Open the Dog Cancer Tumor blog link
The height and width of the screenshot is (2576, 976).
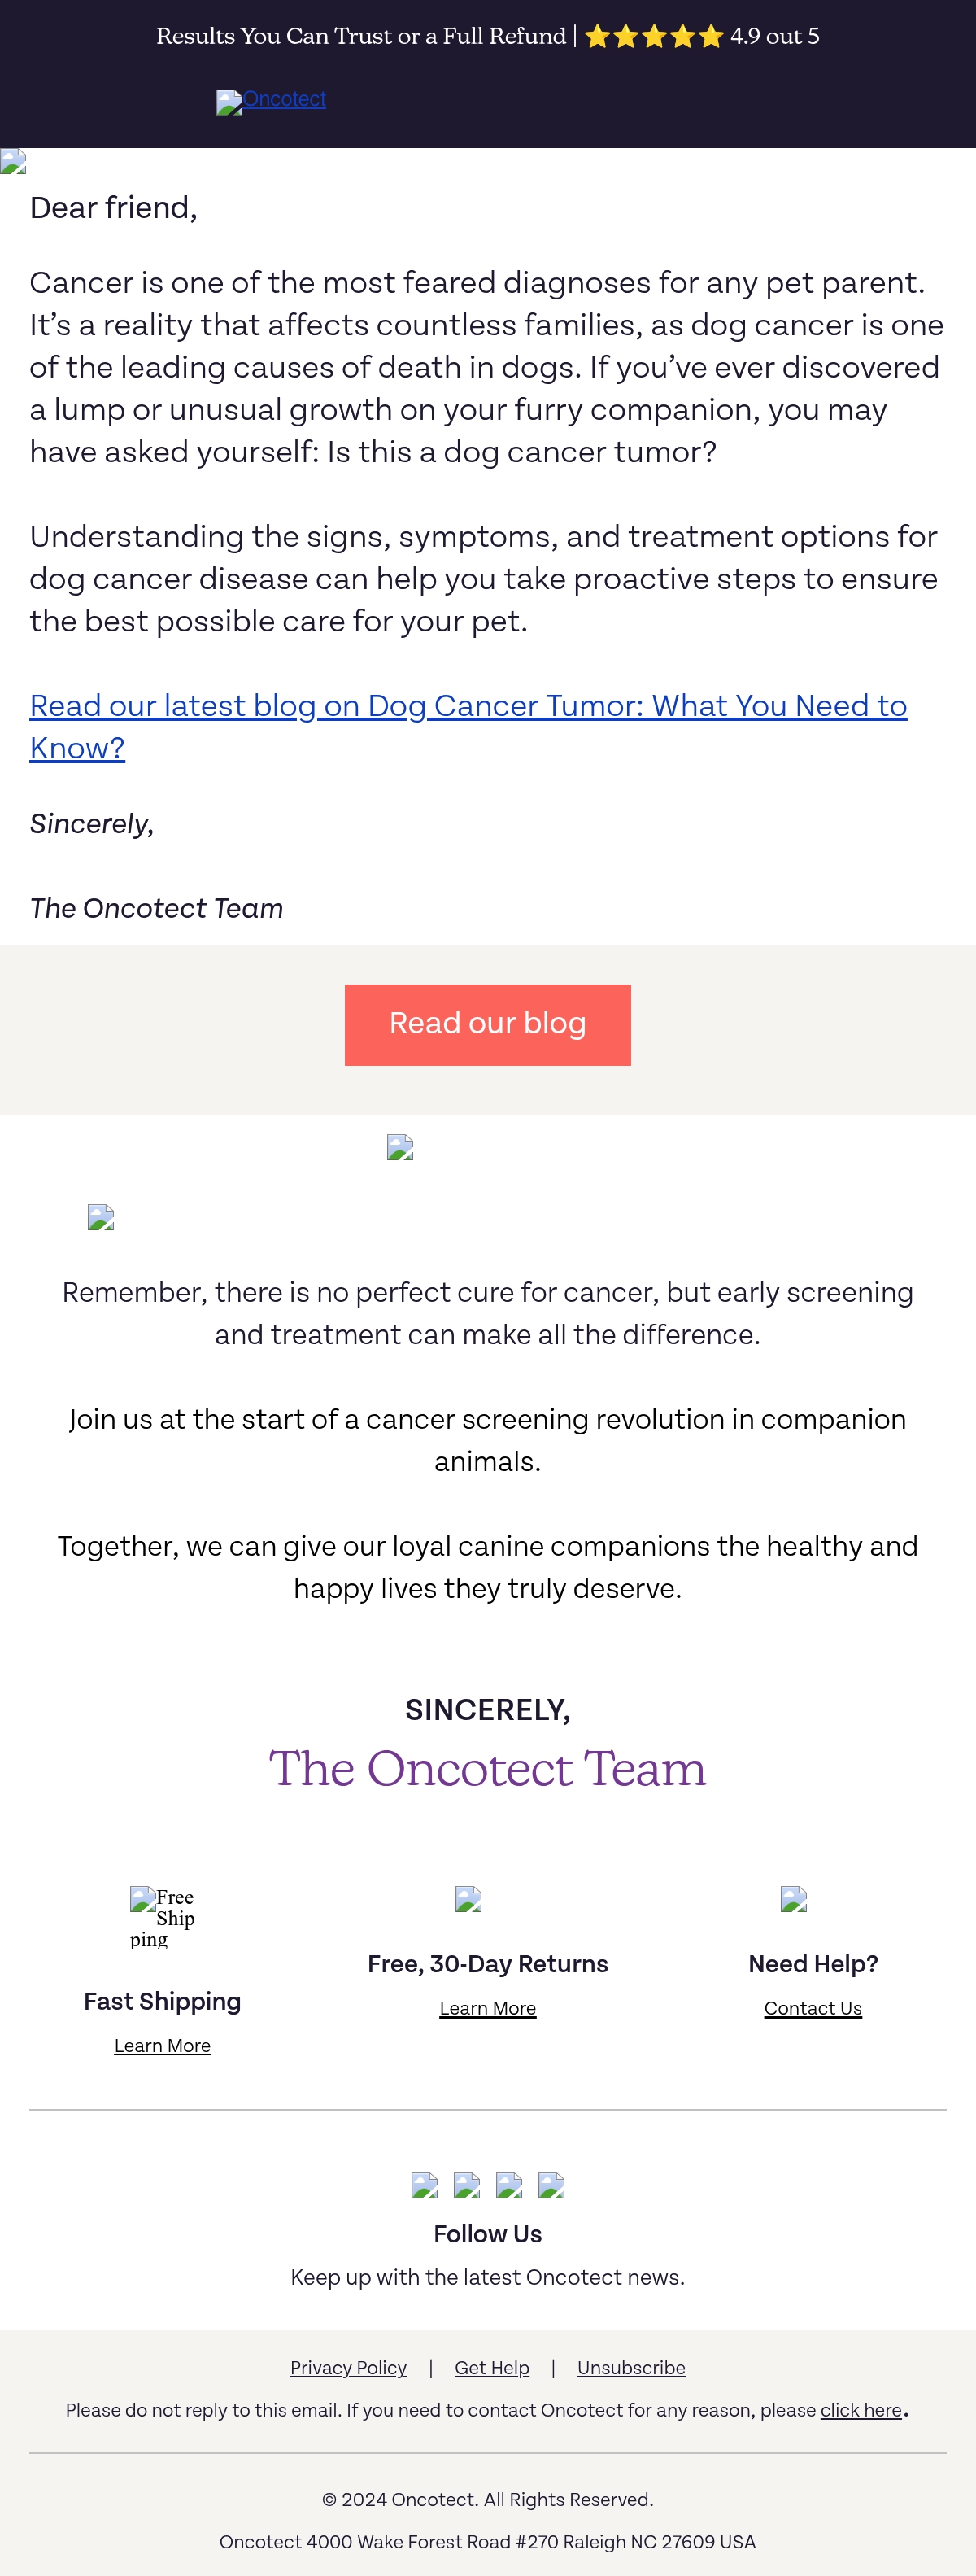pos(468,727)
